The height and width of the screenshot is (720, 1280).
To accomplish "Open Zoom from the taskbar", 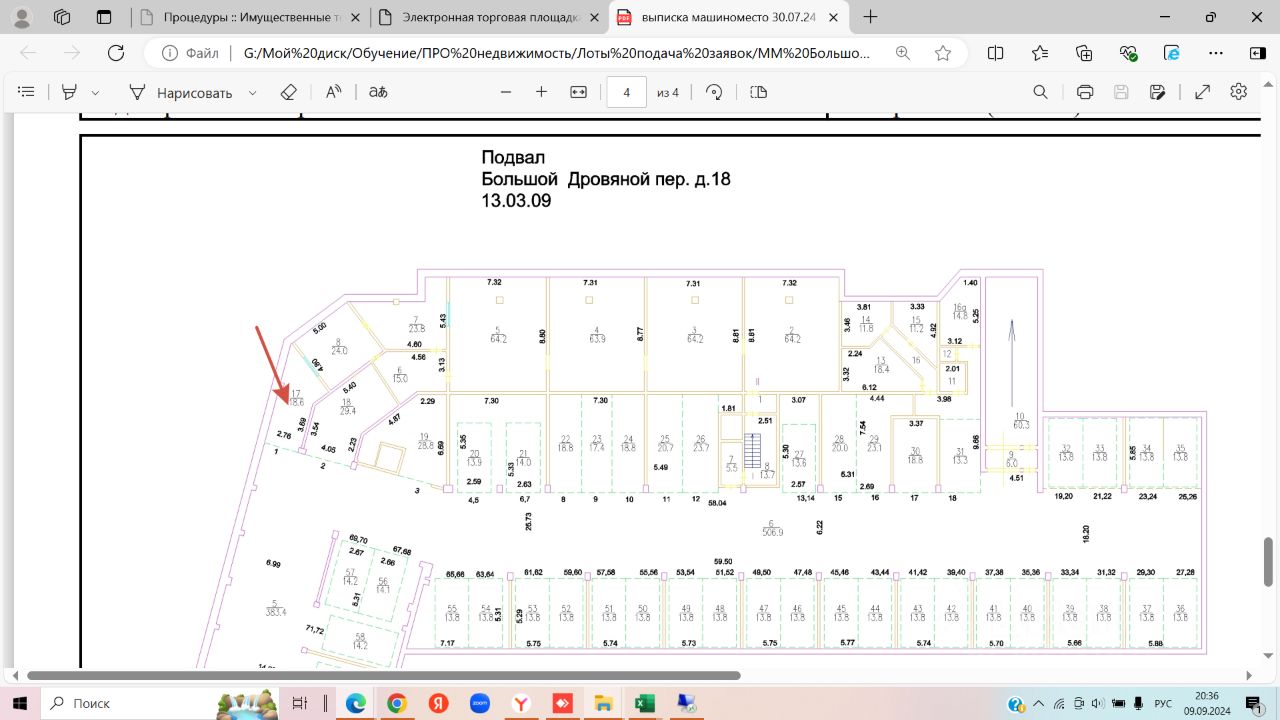I will click(479, 703).
